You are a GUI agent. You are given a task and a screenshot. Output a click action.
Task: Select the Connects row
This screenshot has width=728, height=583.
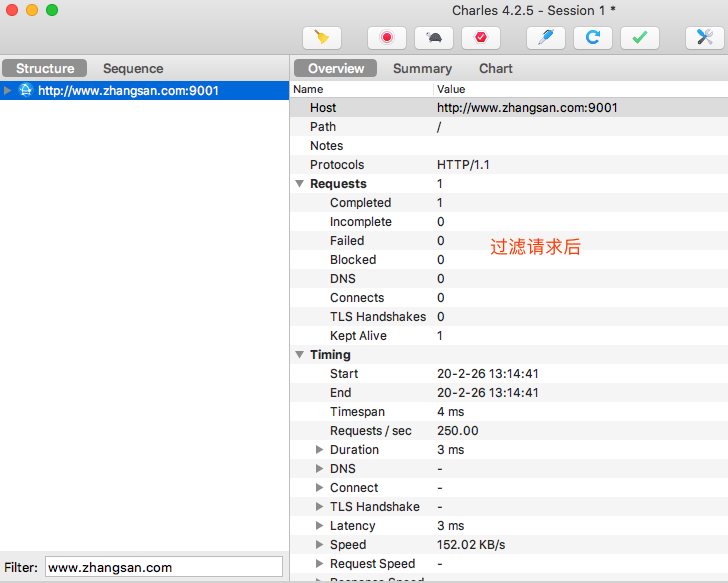[x=509, y=298]
